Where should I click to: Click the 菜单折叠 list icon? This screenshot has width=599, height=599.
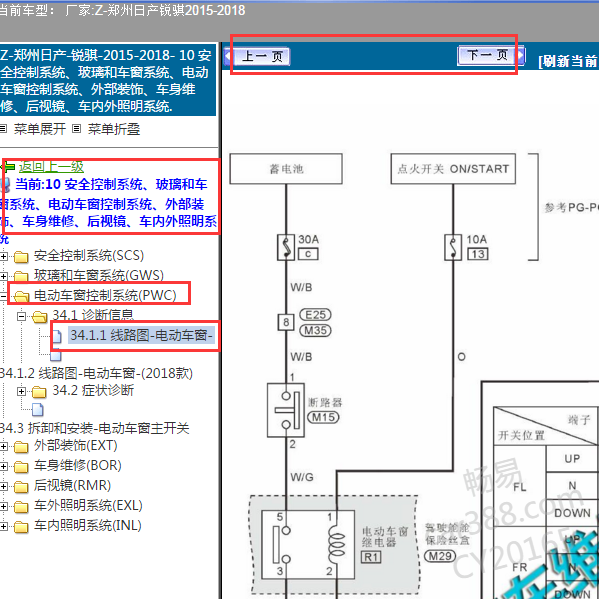(x=76, y=128)
